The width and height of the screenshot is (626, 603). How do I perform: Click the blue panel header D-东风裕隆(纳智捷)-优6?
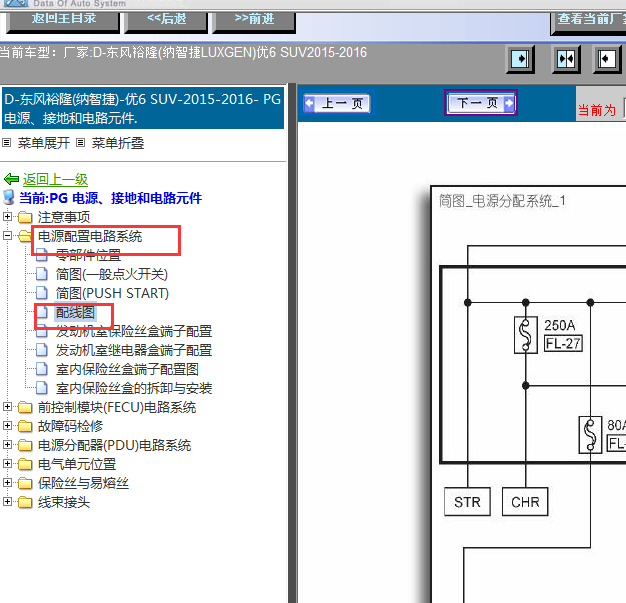coord(143,108)
